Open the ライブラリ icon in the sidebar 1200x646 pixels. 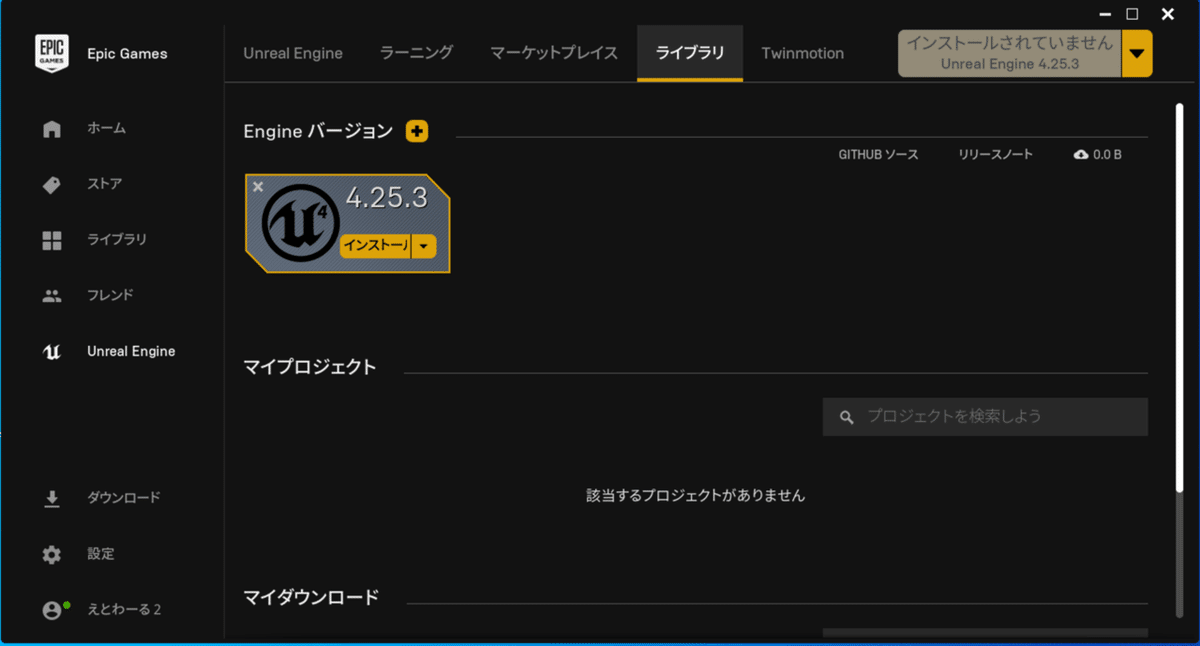point(50,239)
